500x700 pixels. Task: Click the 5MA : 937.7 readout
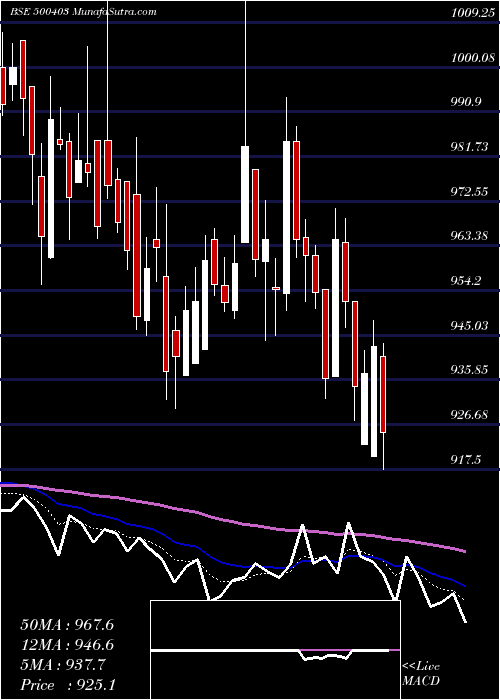pos(63,665)
